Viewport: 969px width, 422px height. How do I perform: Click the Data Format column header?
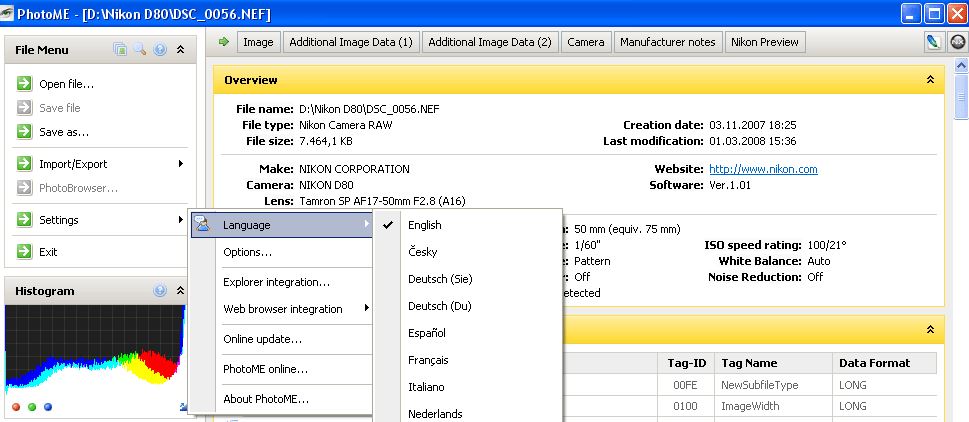[x=884, y=363]
